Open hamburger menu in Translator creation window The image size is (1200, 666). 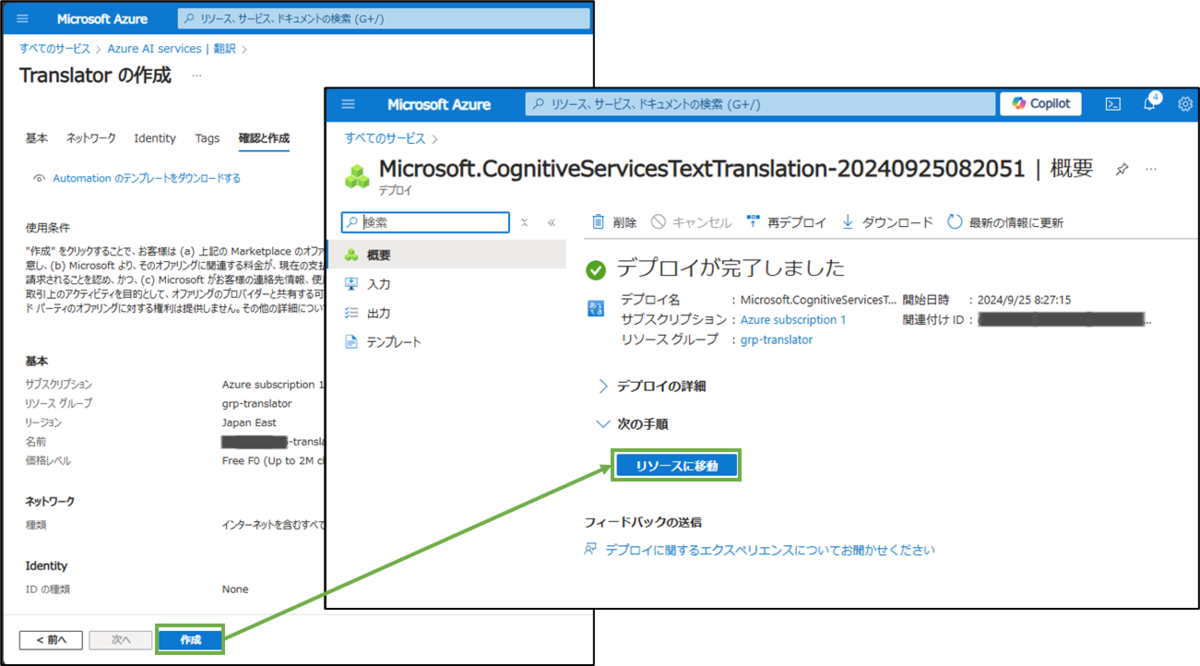21,19
